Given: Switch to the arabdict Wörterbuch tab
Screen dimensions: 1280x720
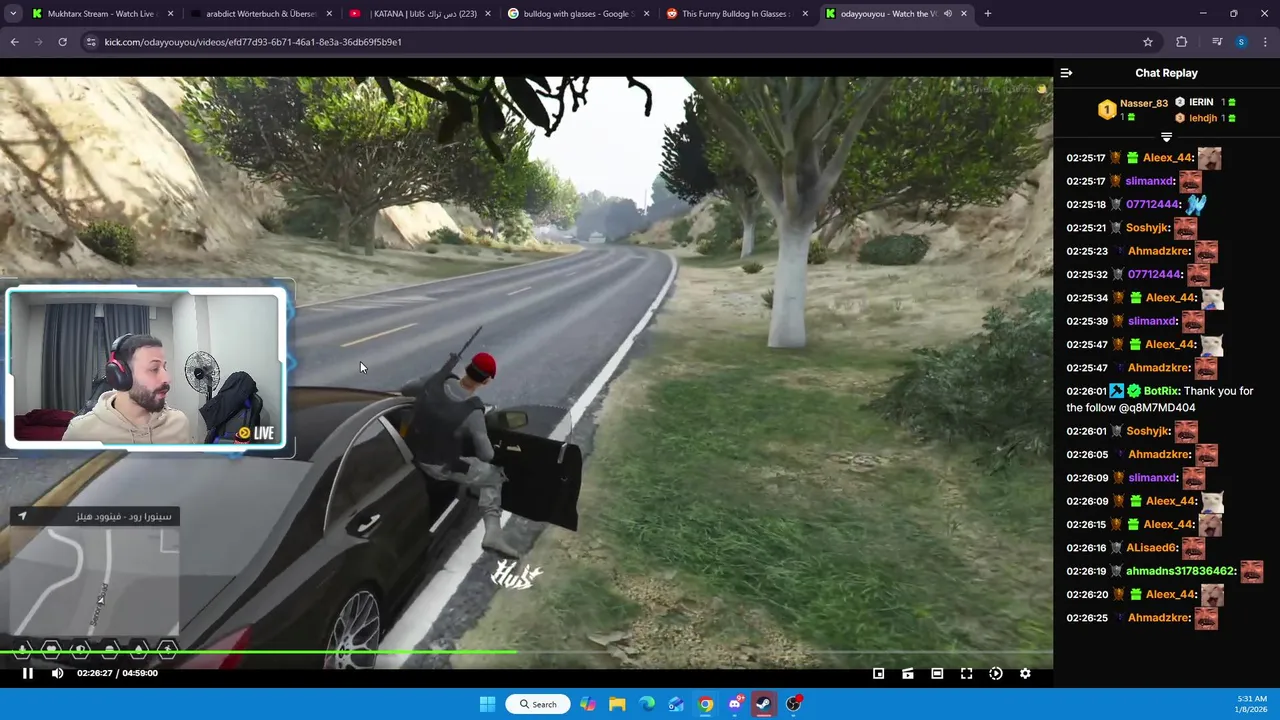Looking at the screenshot, I should [260, 14].
